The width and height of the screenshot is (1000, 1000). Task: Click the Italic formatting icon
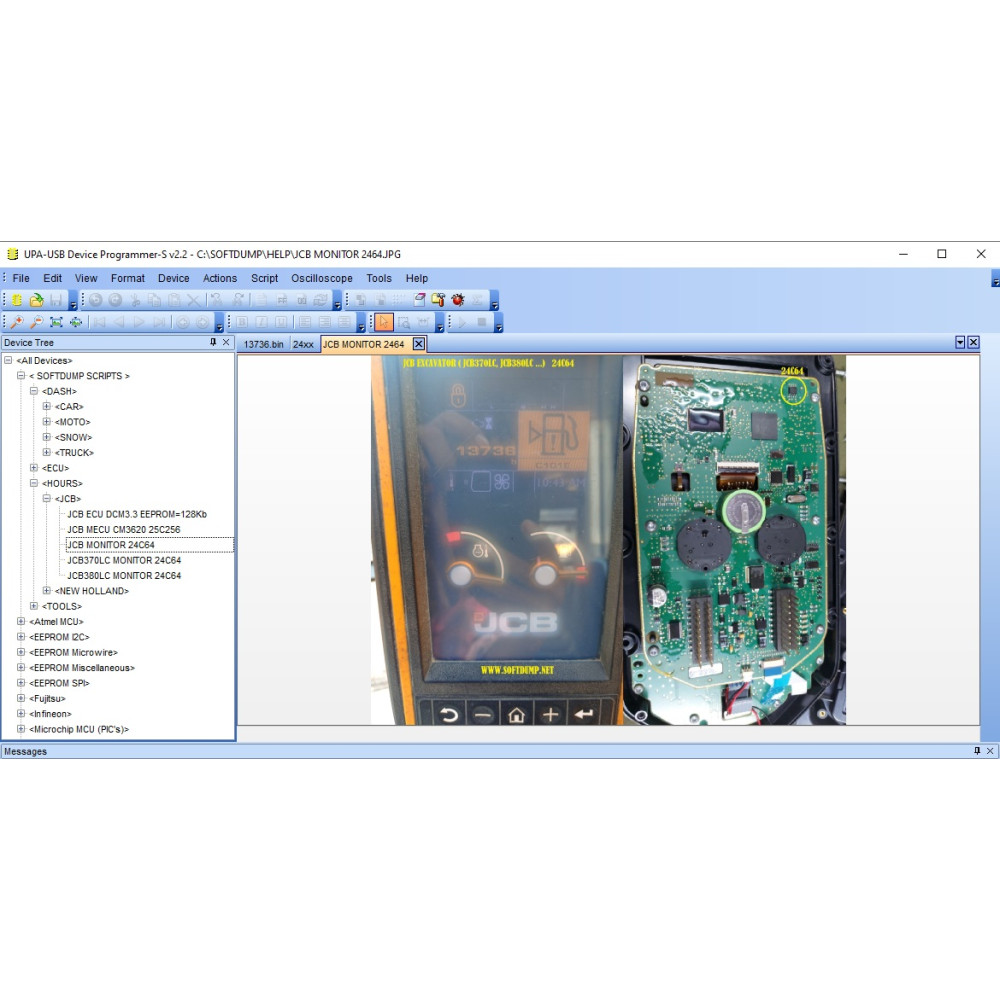261,322
